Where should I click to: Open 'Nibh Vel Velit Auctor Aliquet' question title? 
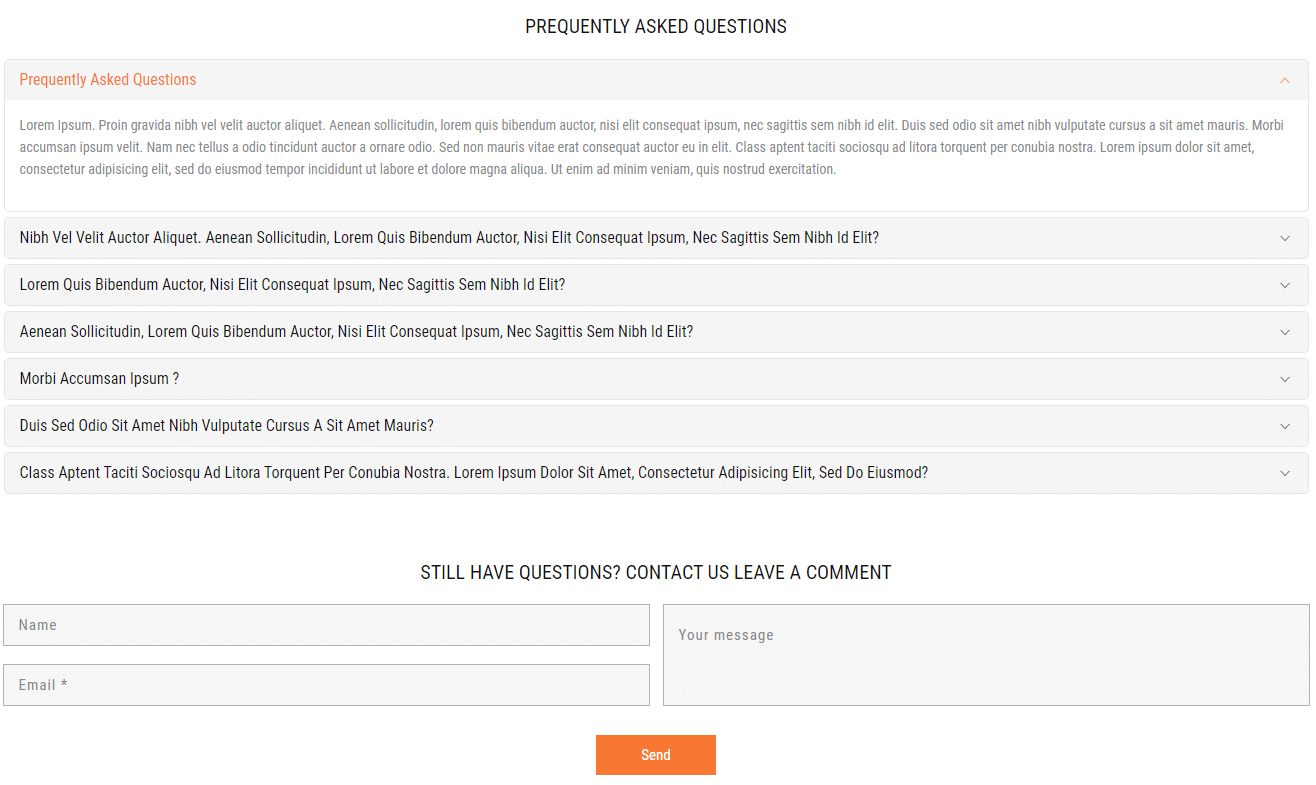449,238
